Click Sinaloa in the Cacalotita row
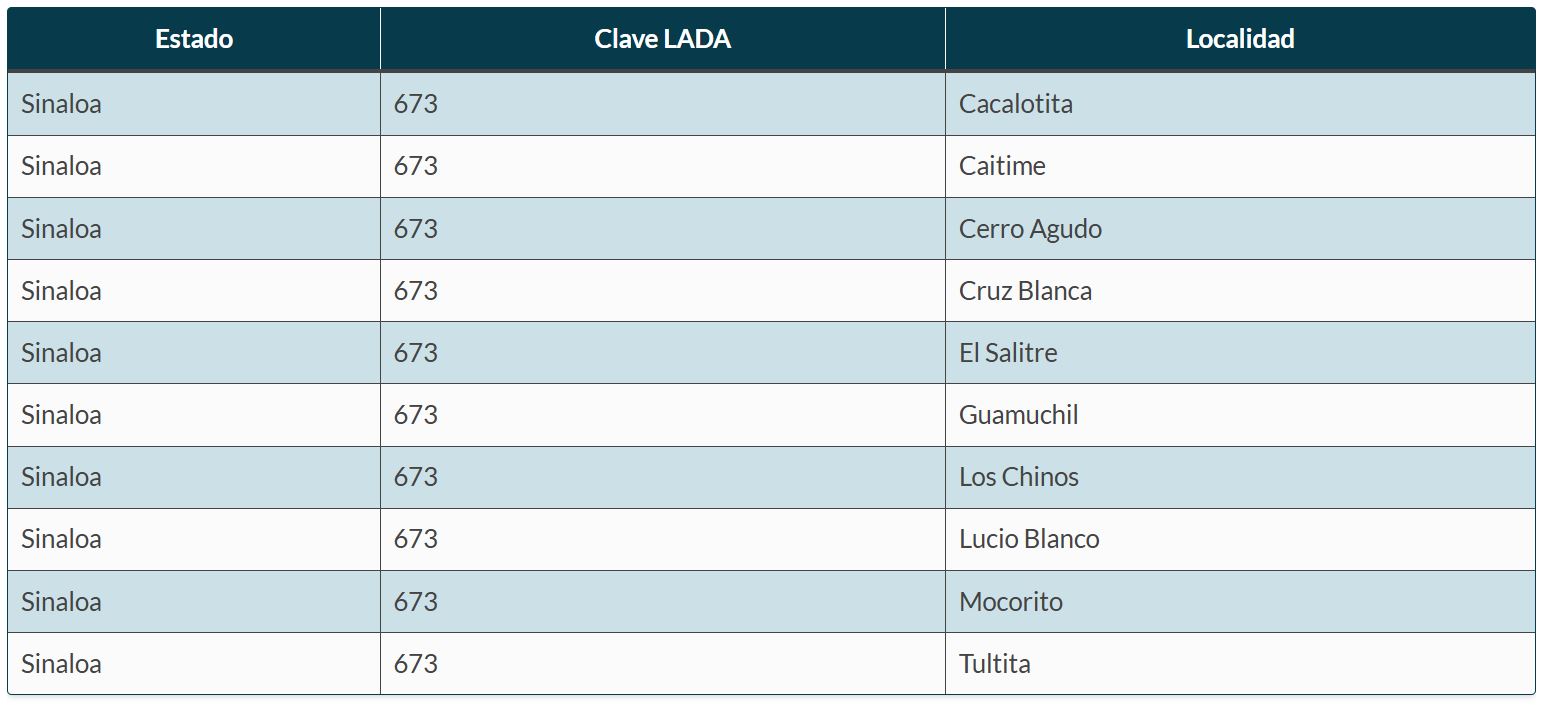The width and height of the screenshot is (1544, 706). pyautogui.click(x=61, y=104)
